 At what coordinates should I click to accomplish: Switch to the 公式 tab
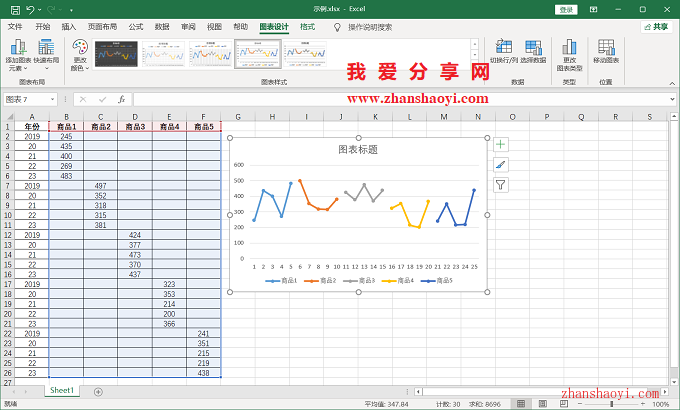point(136,27)
